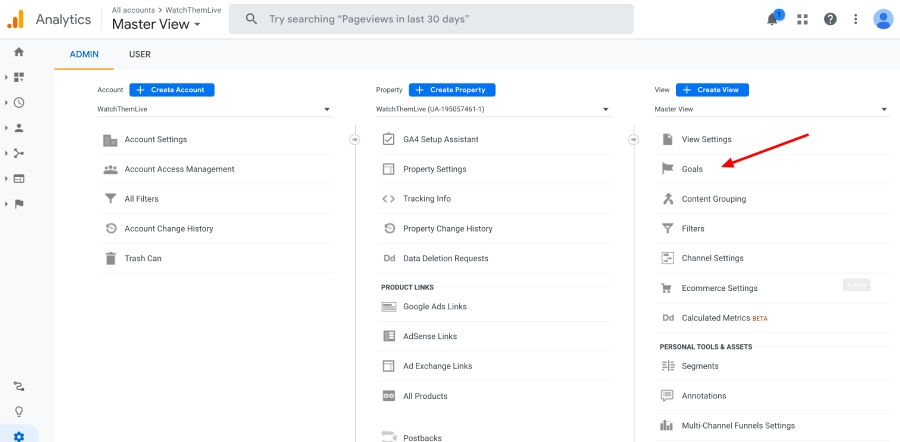Click the search magnifier icon
This screenshot has height=442, width=900.
pyautogui.click(x=251, y=19)
